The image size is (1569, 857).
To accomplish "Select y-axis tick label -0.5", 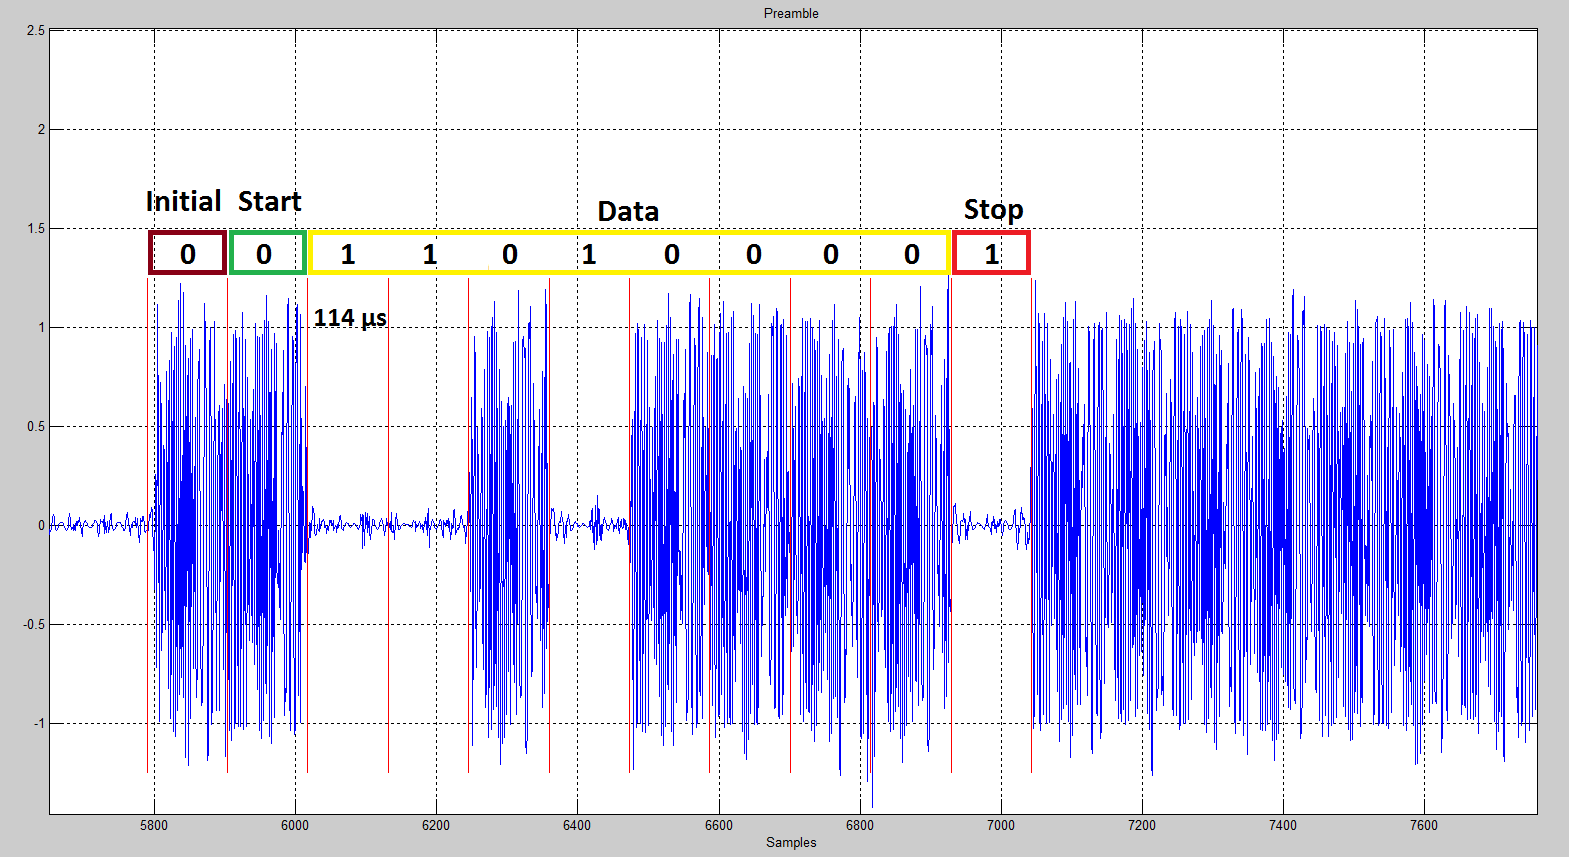I will tap(34, 624).
